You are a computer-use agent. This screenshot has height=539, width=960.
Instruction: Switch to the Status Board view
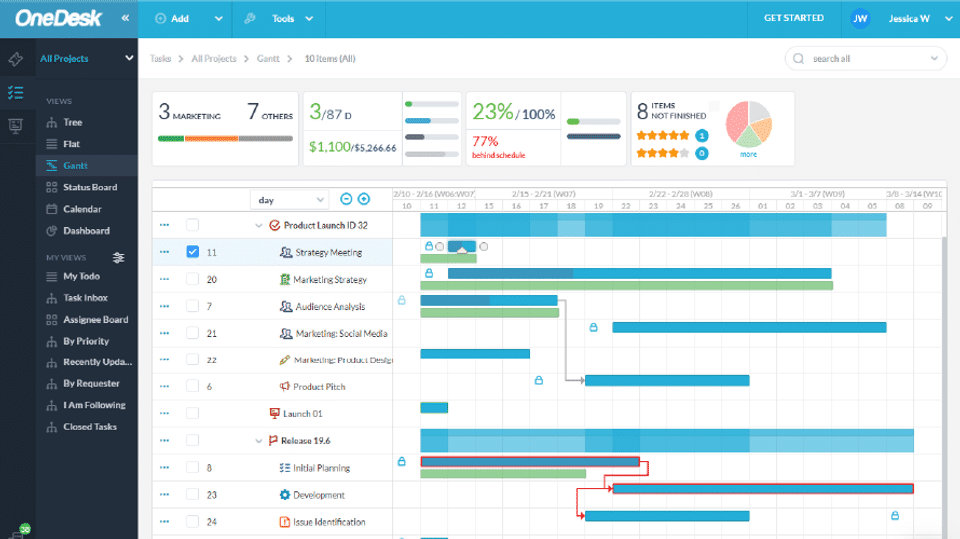[89, 187]
